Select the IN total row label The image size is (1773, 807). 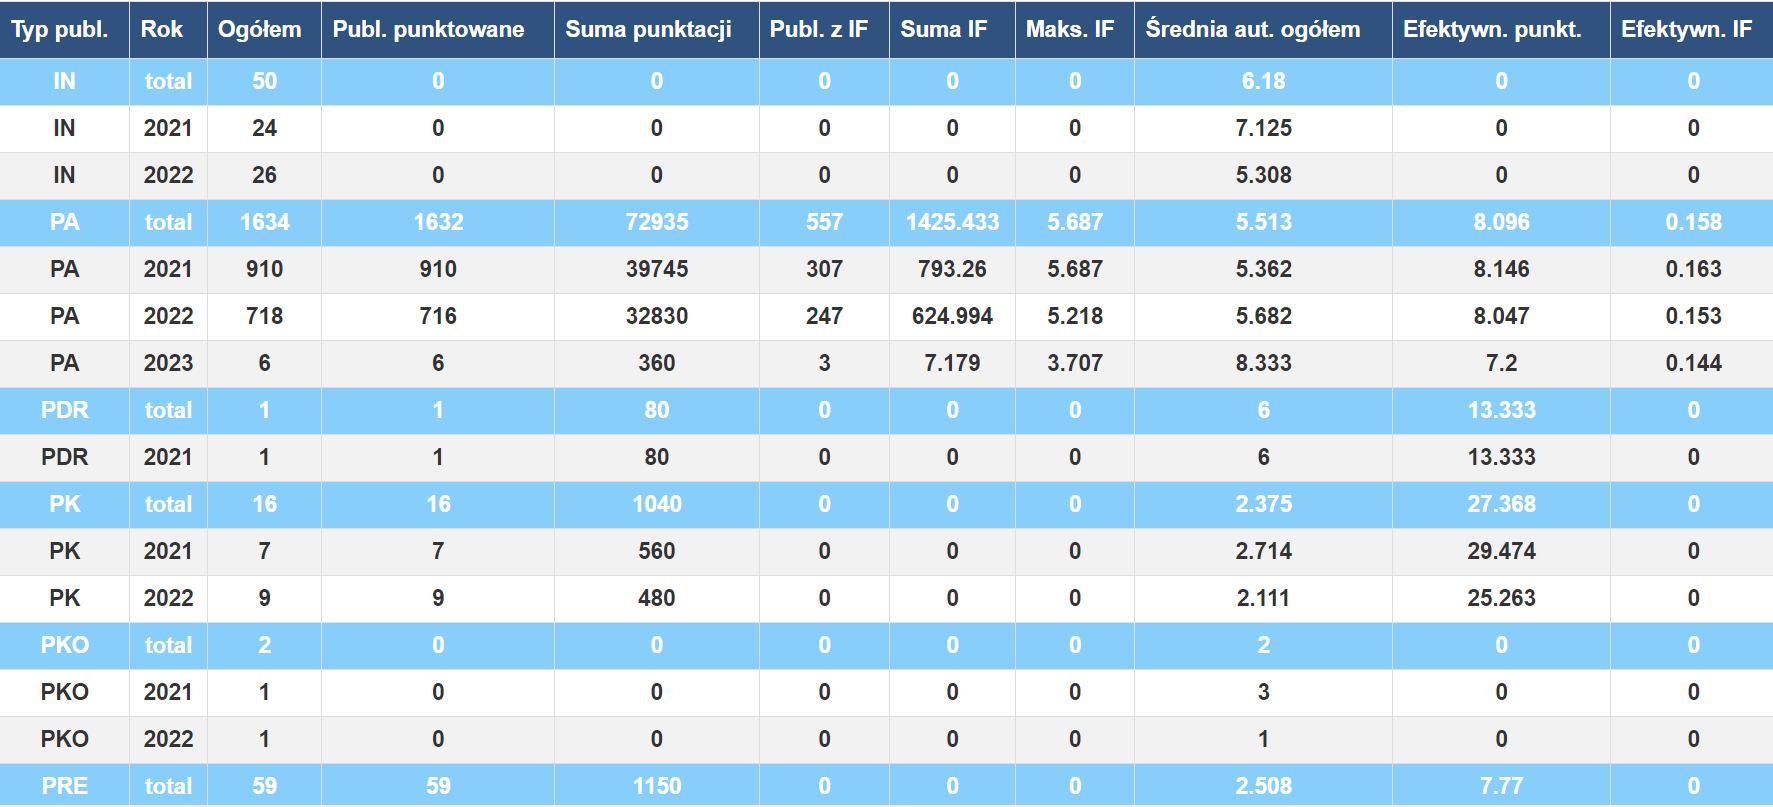click(64, 81)
